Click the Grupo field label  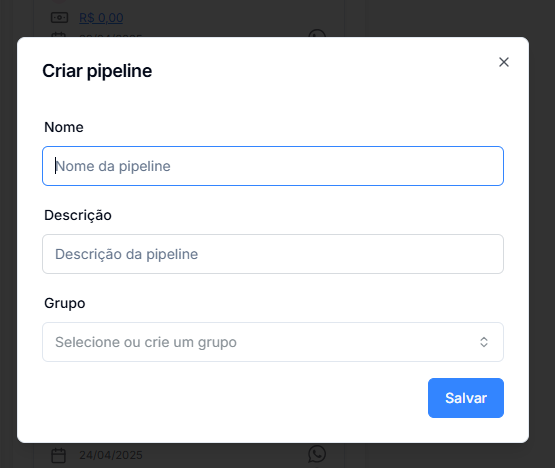coord(65,303)
